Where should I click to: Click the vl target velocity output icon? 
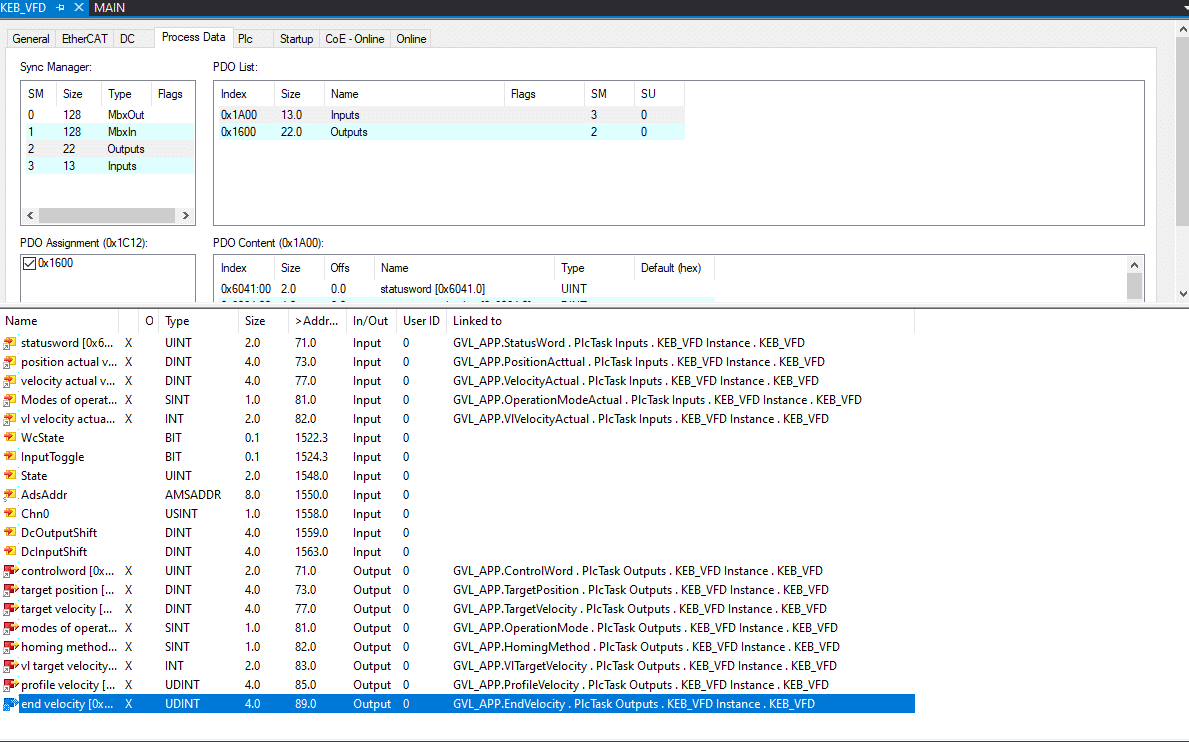tap(11, 665)
